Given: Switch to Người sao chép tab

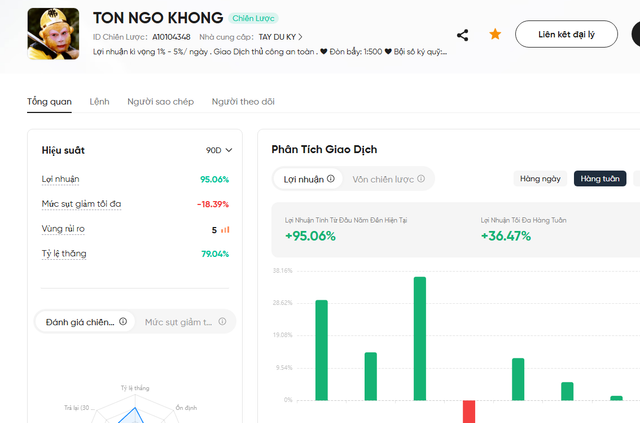Looking at the screenshot, I should pos(160,102).
